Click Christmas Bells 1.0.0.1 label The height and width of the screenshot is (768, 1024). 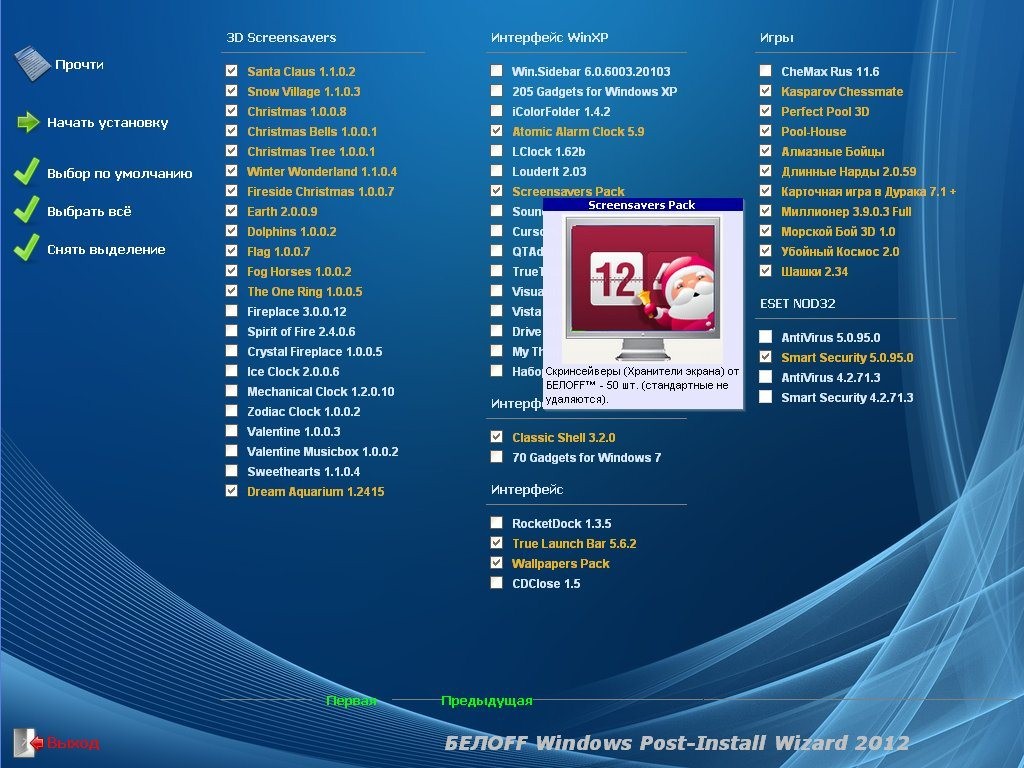[312, 132]
